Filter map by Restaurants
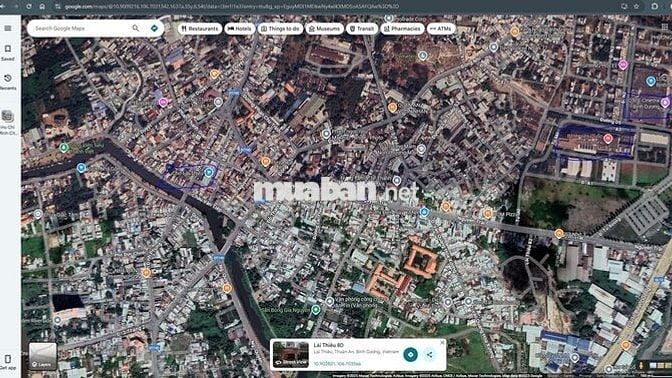 [200, 29]
